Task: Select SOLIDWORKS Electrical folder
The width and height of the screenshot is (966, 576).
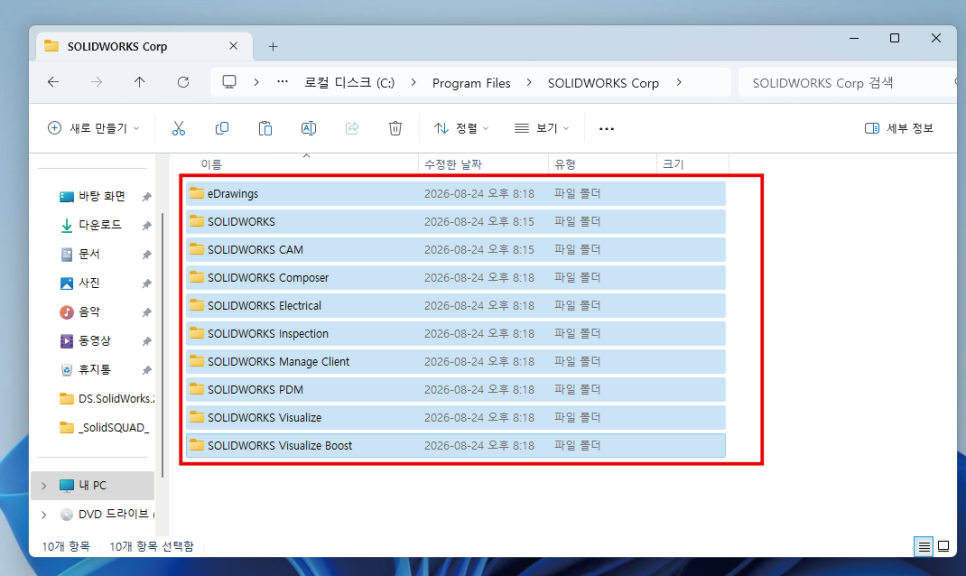Action: pyautogui.click(x=456, y=305)
